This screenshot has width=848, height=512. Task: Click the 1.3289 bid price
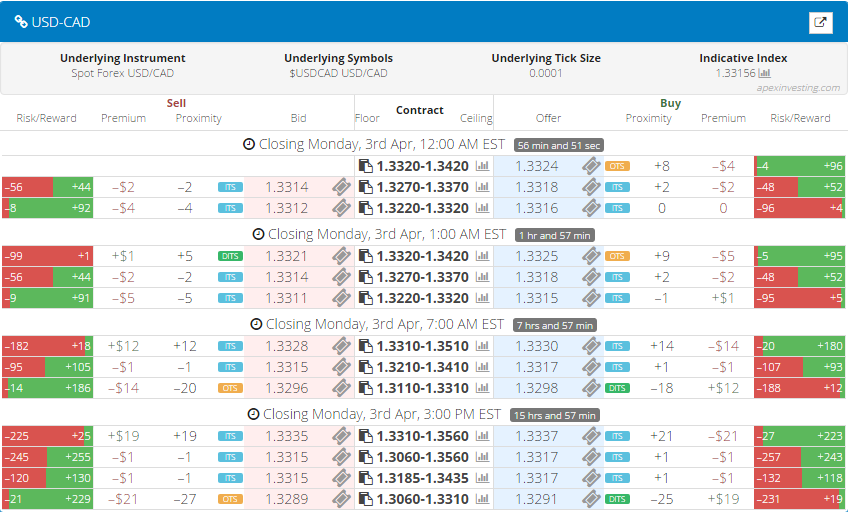click(287, 499)
